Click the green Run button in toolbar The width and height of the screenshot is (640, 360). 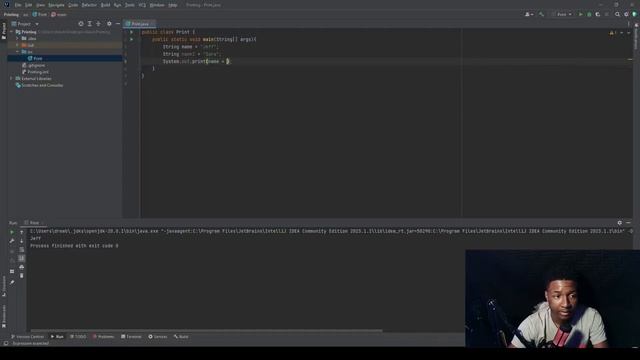(x=580, y=14)
